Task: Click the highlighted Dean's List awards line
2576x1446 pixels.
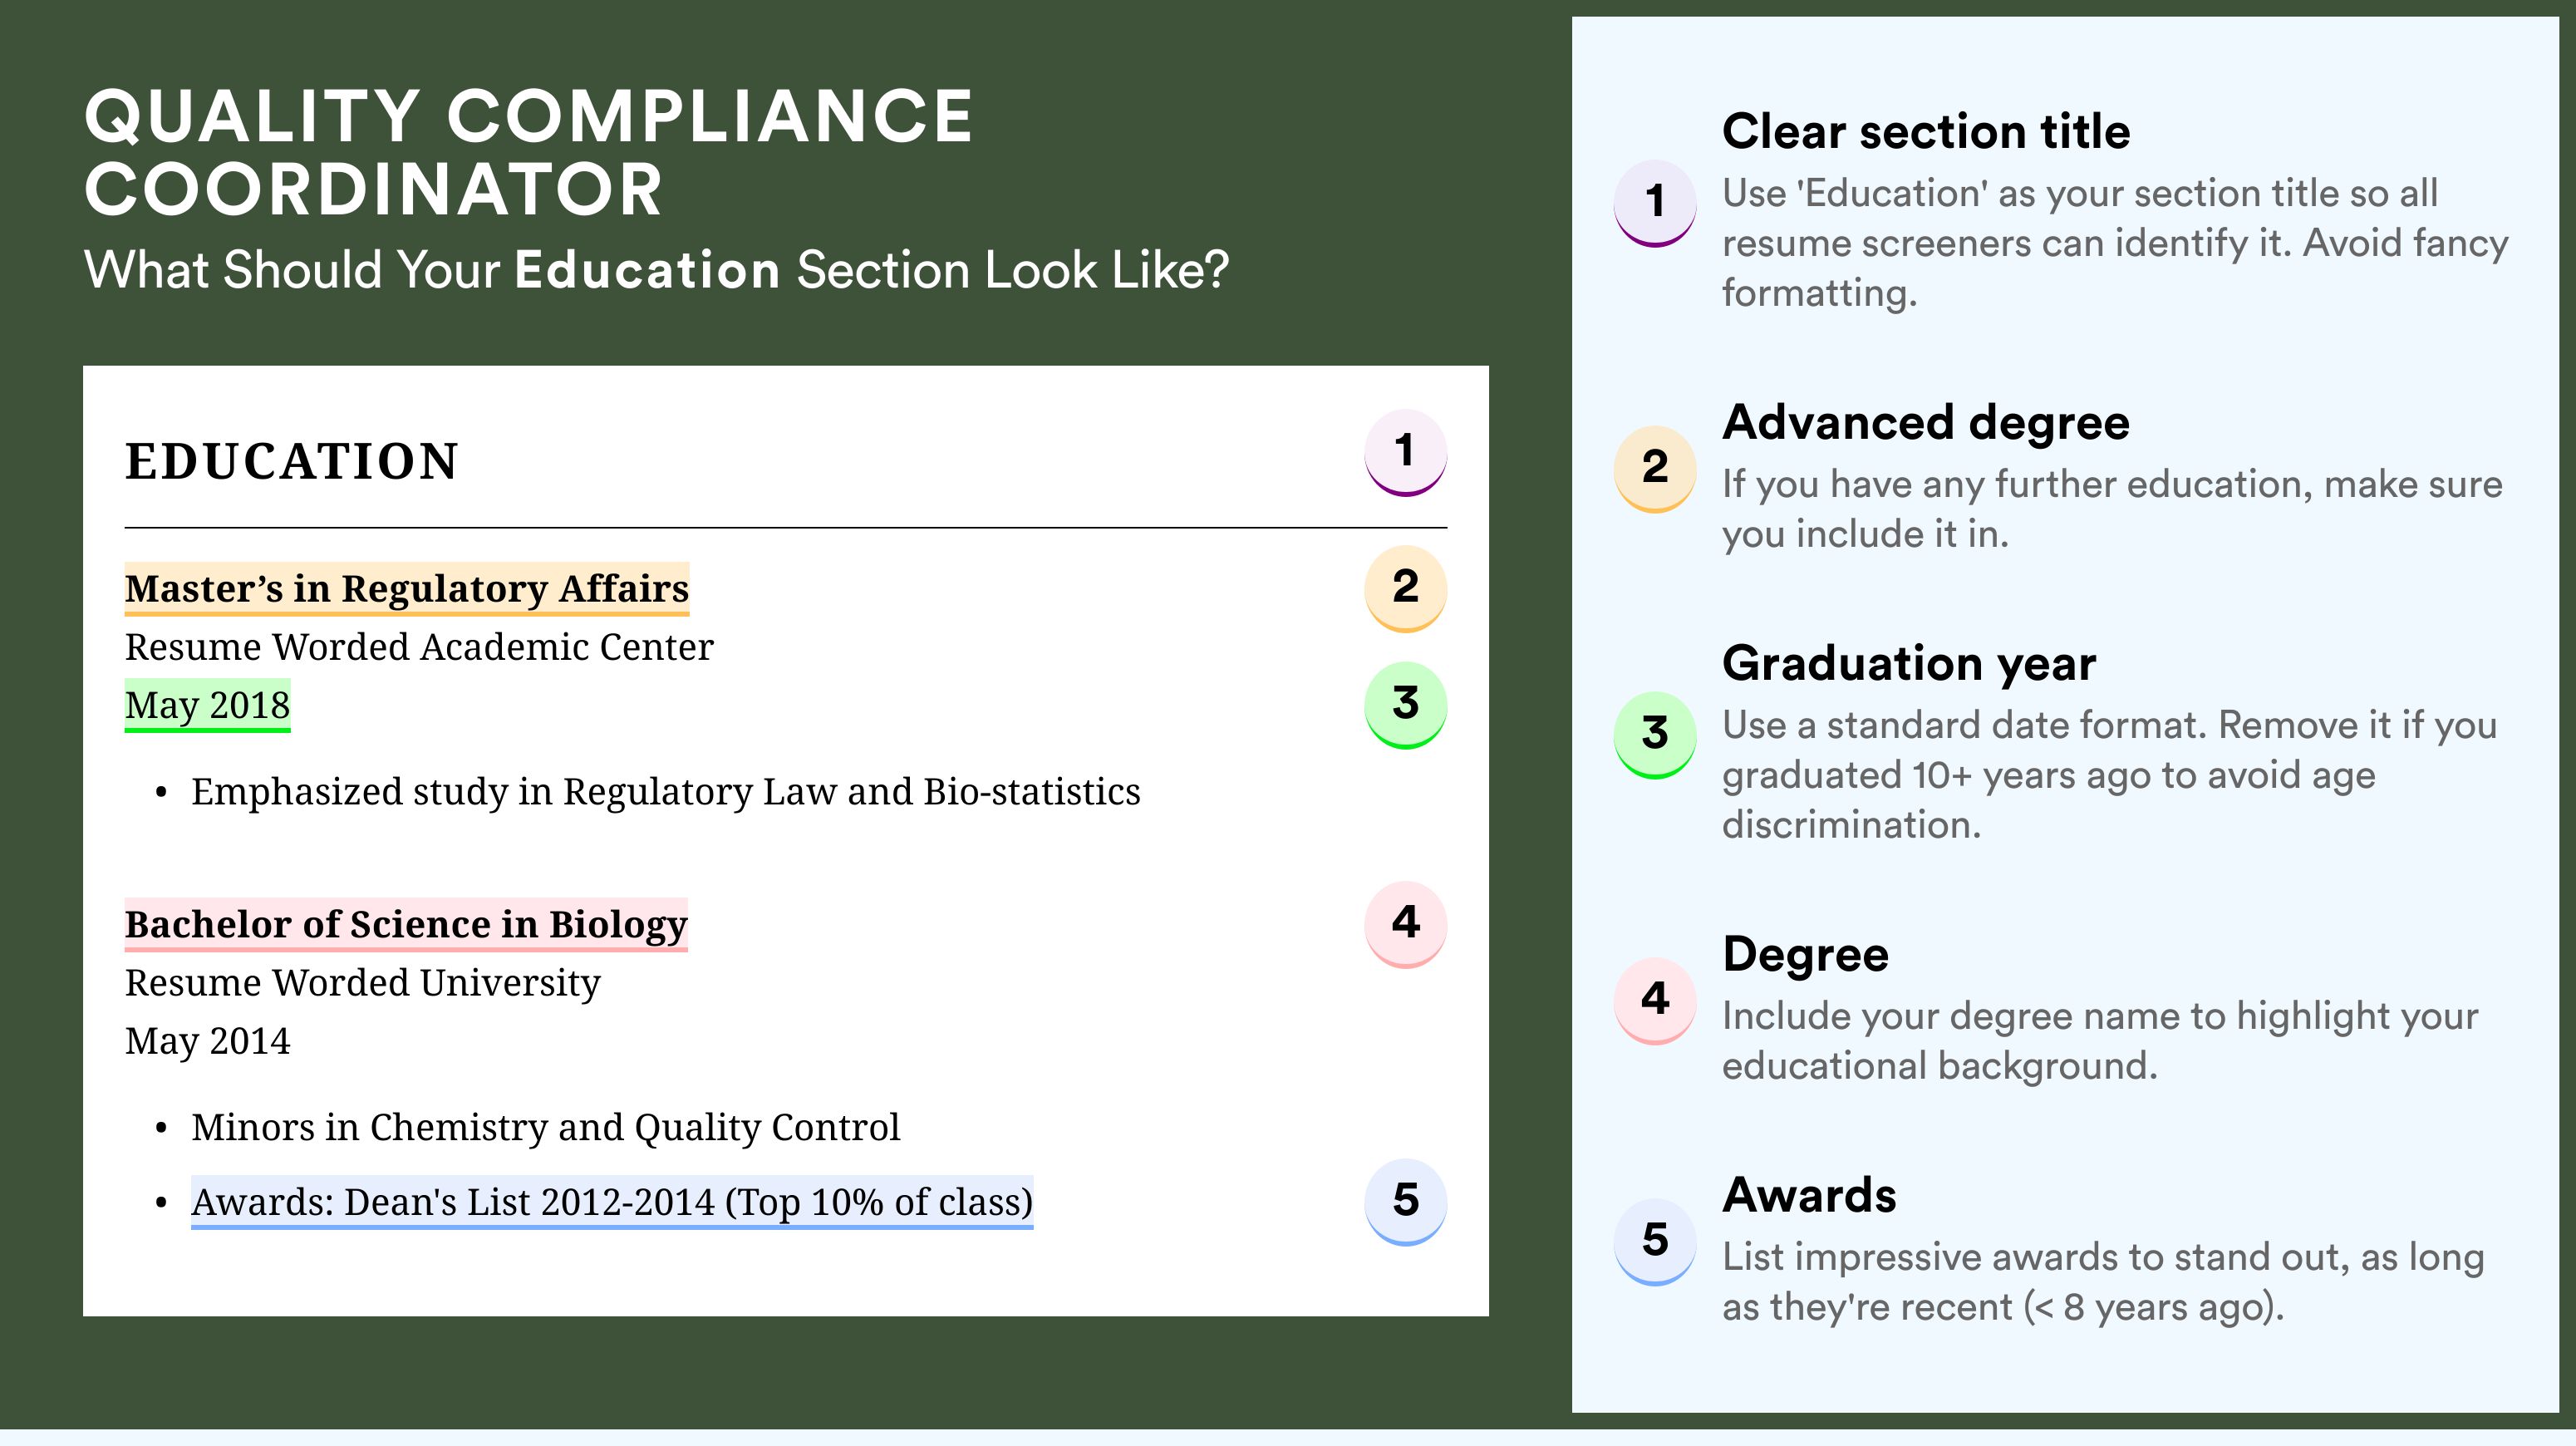Action: click(612, 1202)
